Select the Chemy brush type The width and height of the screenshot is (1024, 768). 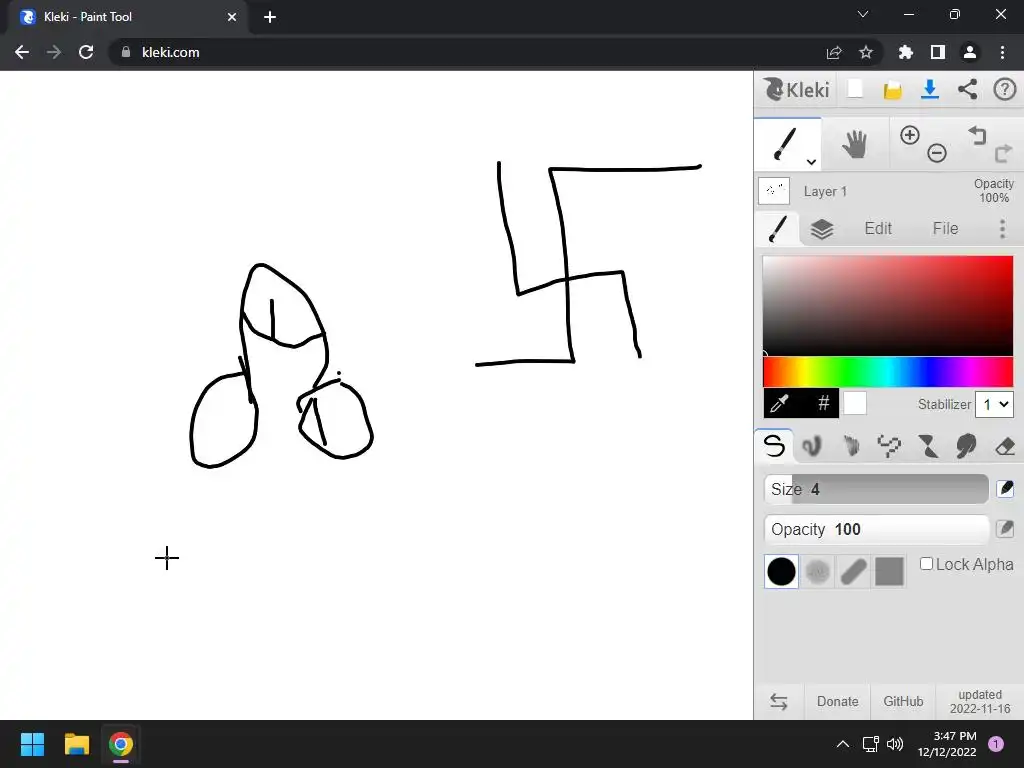click(x=927, y=446)
